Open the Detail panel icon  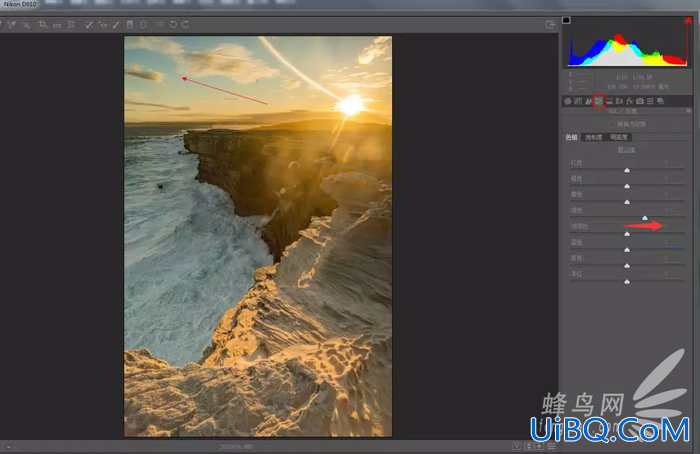588,101
